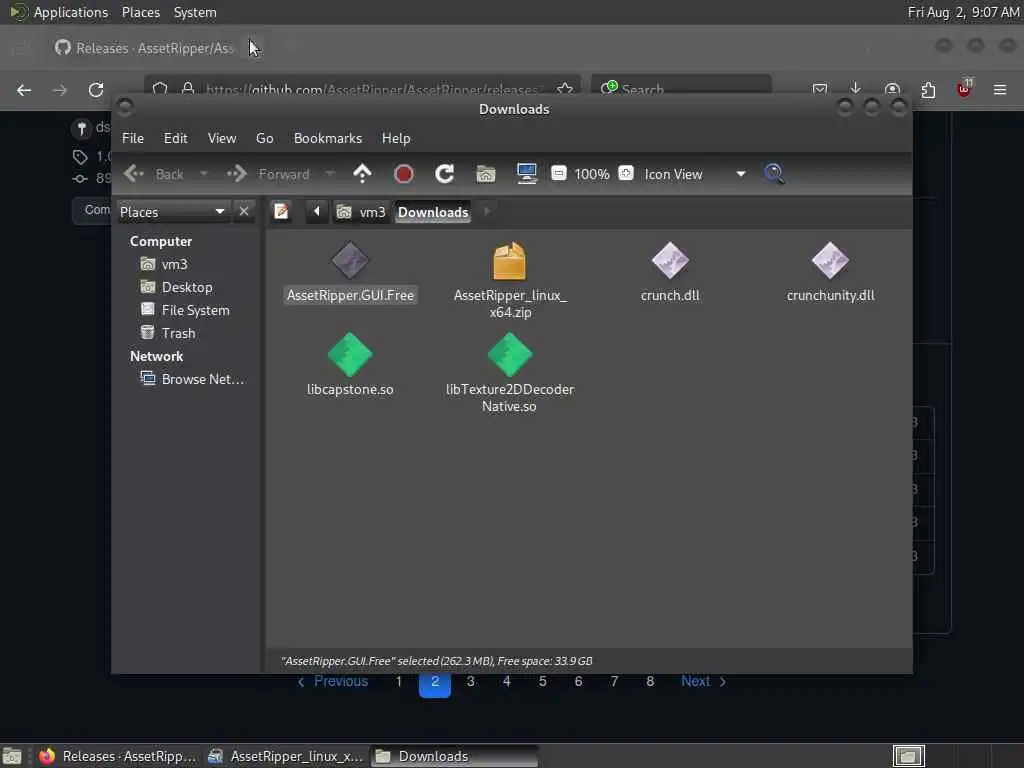The width and height of the screenshot is (1024, 768).
Task: Open the uBlock extension icon
Action: pos(964,89)
